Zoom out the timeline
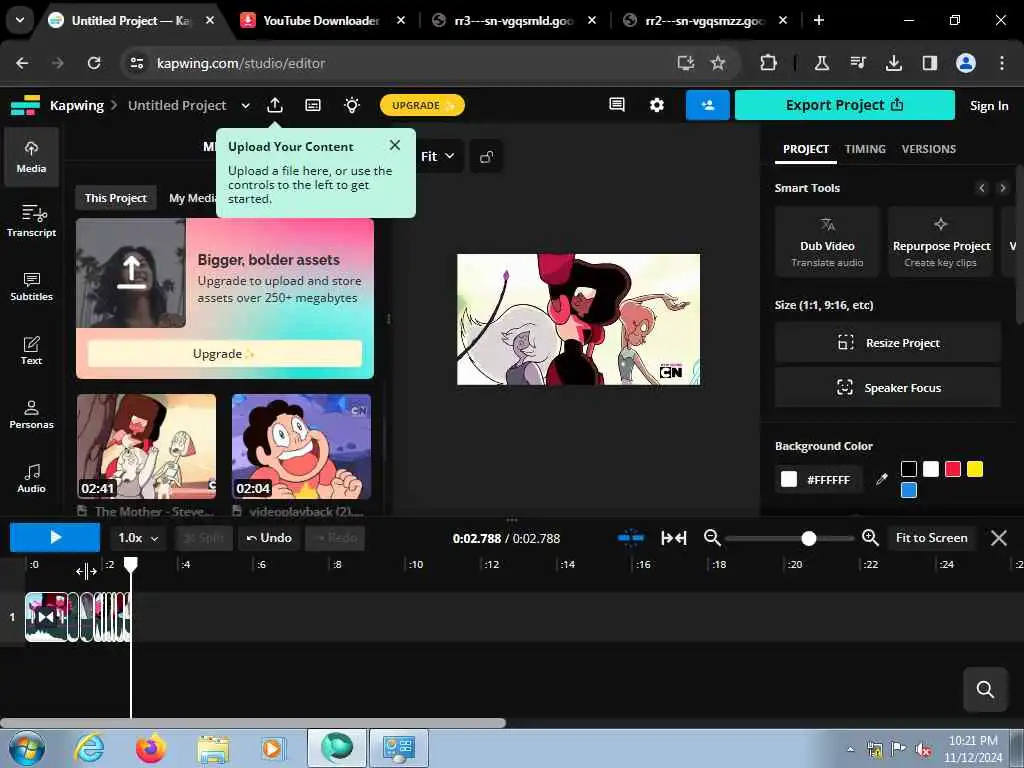The image size is (1024, 768). [712, 537]
